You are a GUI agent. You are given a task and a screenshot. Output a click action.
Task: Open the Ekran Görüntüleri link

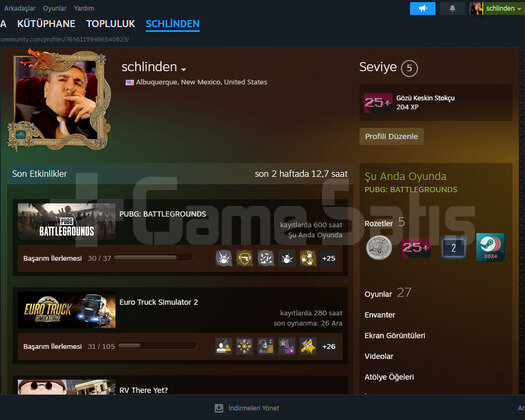click(x=395, y=336)
